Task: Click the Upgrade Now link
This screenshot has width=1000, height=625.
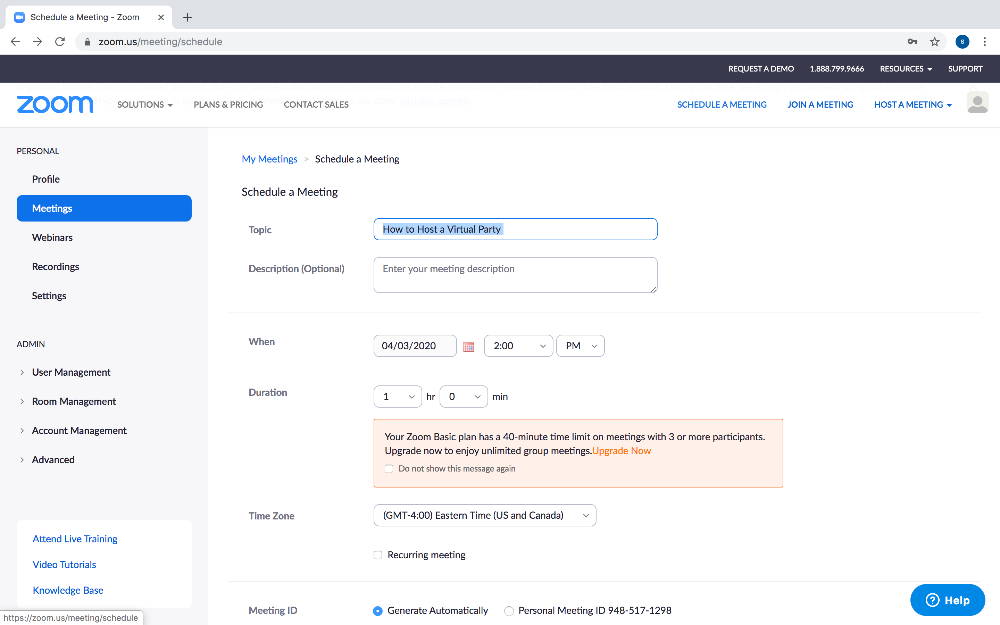Action: coord(622,451)
